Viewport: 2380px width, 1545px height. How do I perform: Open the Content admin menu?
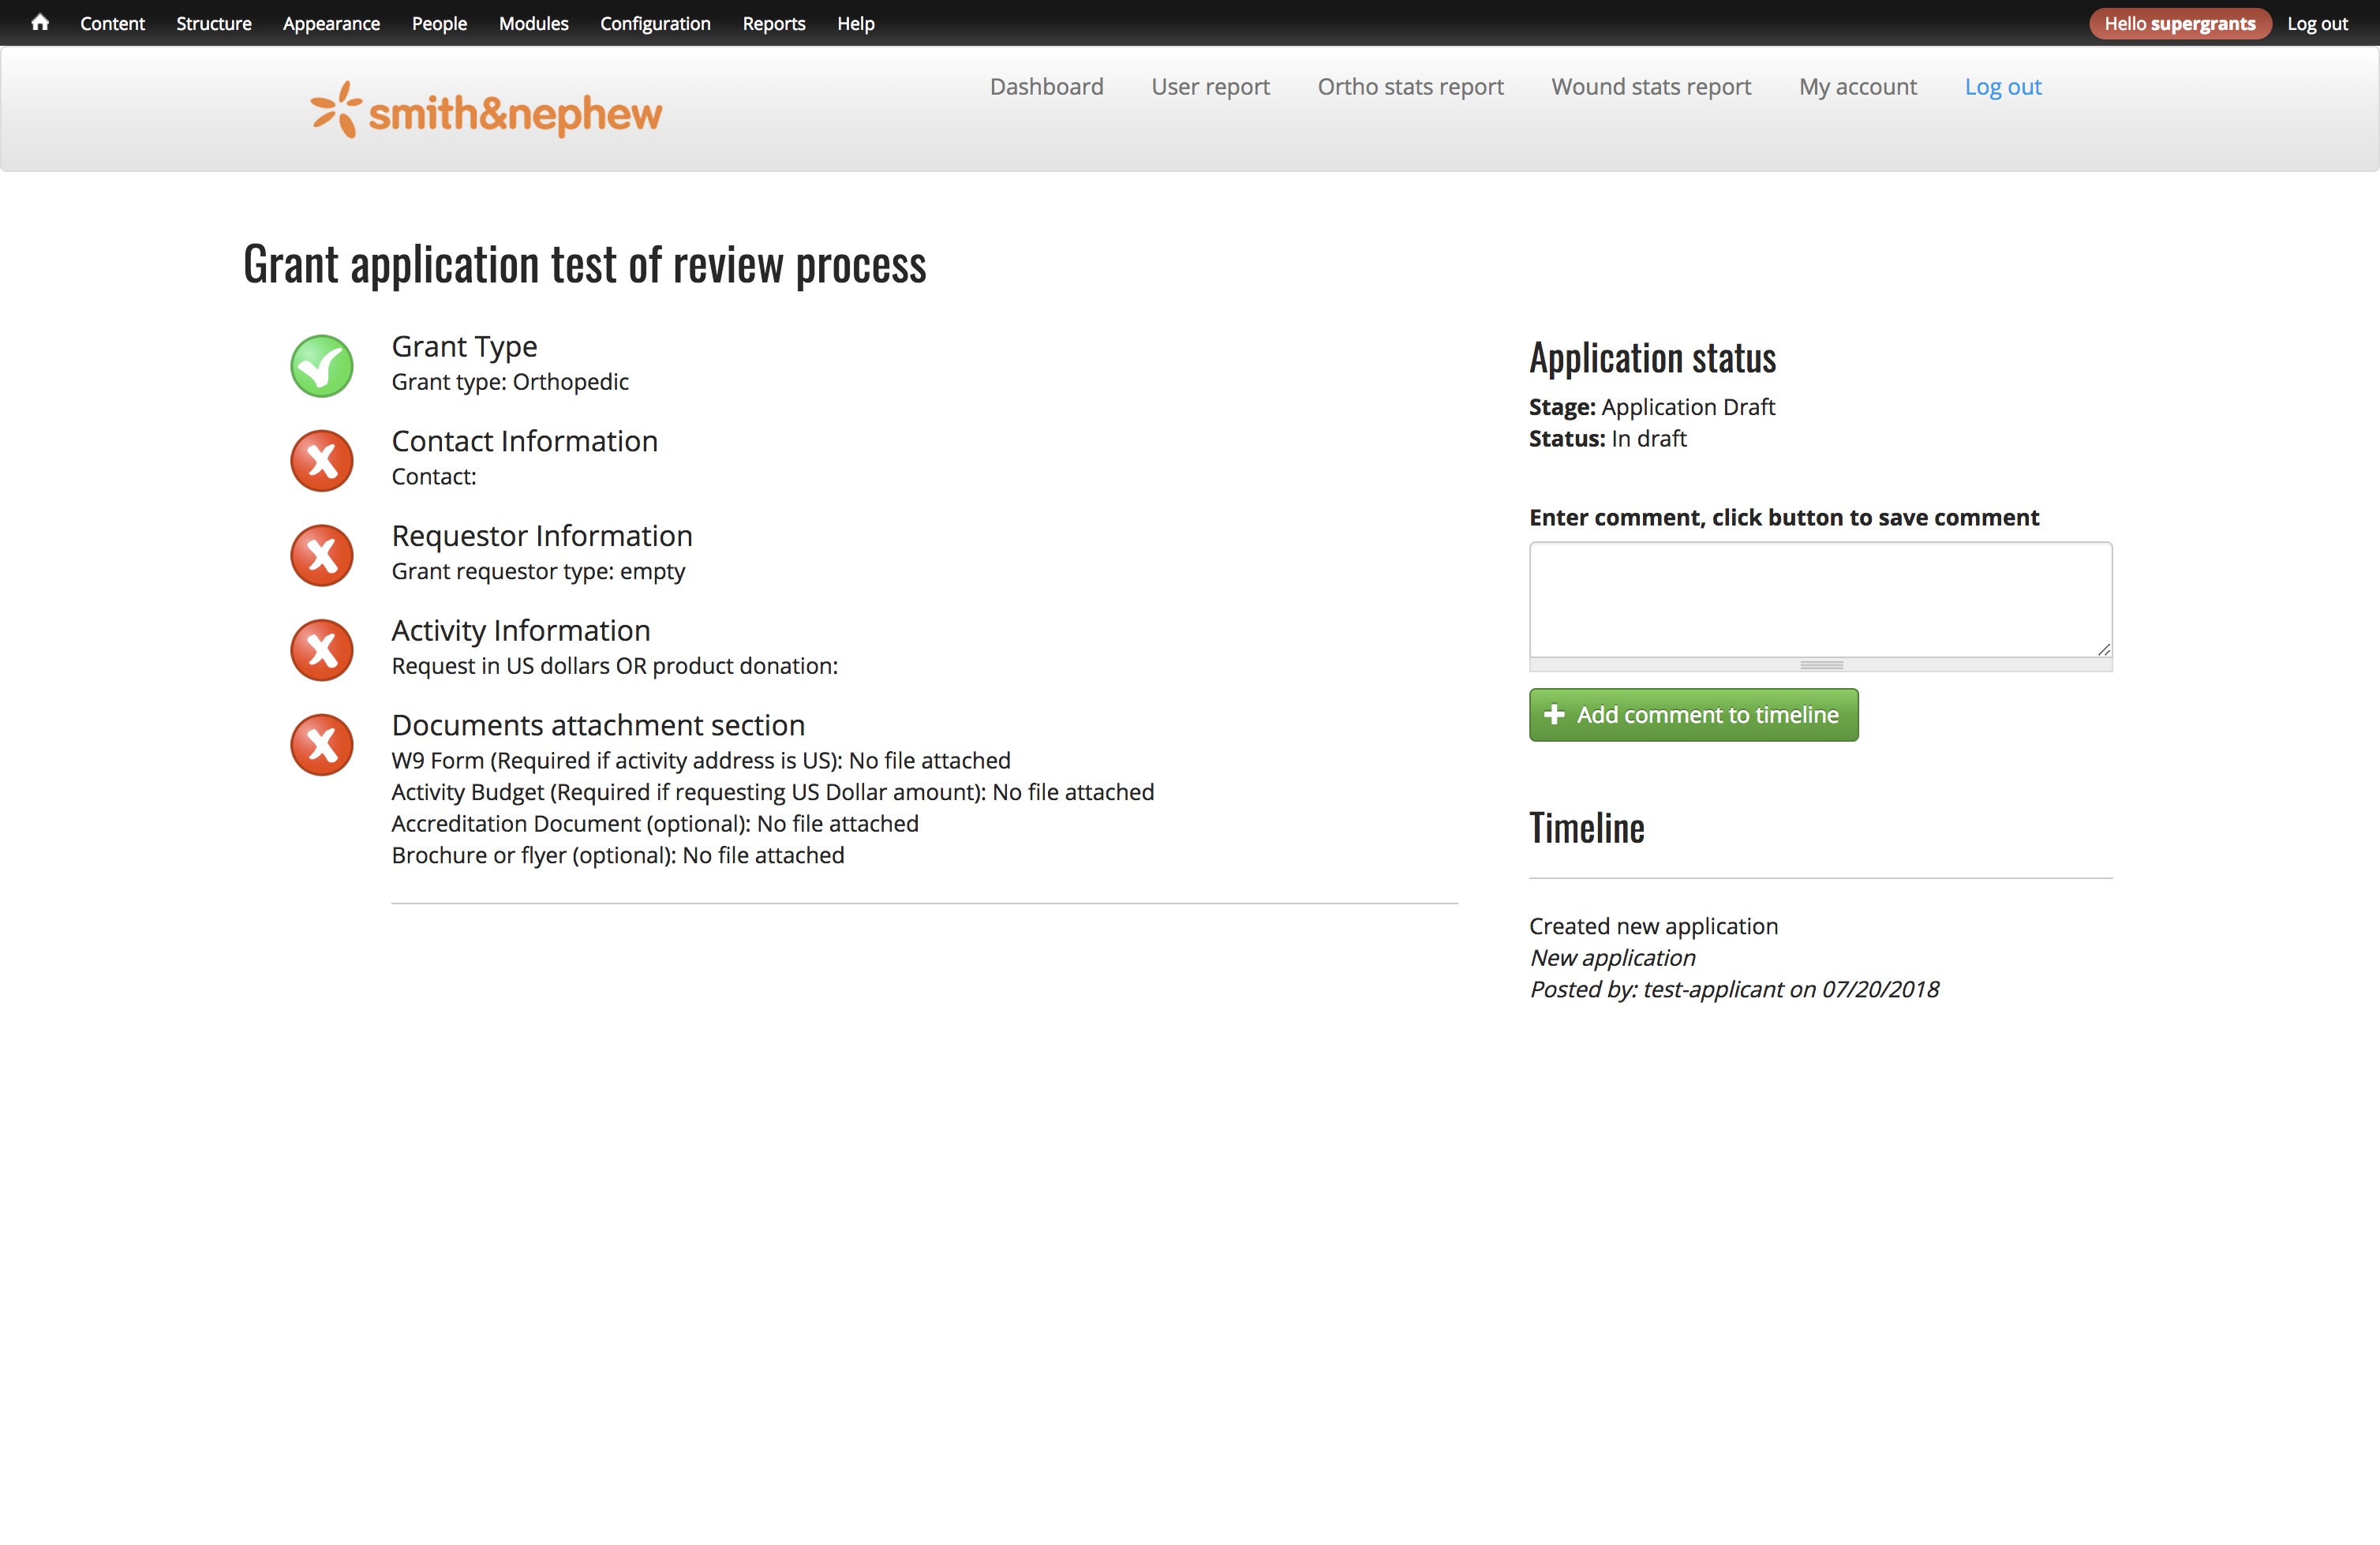click(x=112, y=23)
